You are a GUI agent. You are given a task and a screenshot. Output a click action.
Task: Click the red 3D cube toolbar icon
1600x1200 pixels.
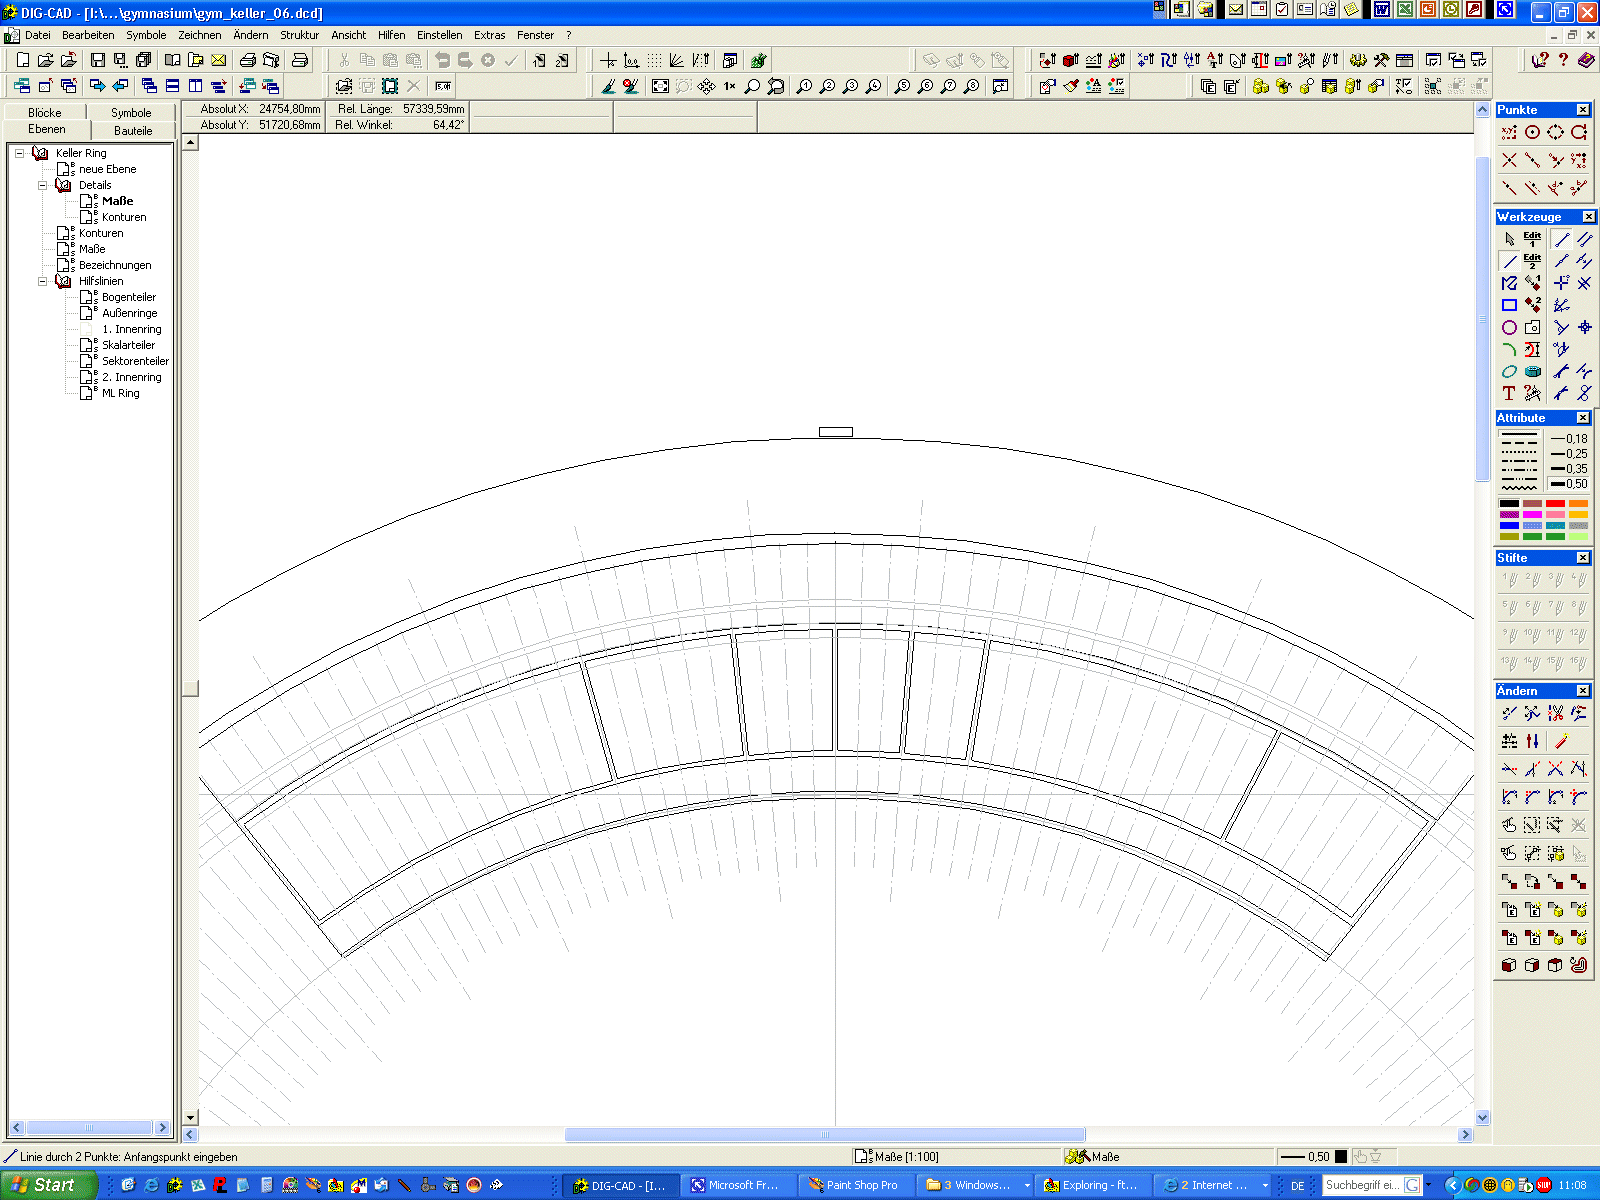pyautogui.click(x=1070, y=60)
